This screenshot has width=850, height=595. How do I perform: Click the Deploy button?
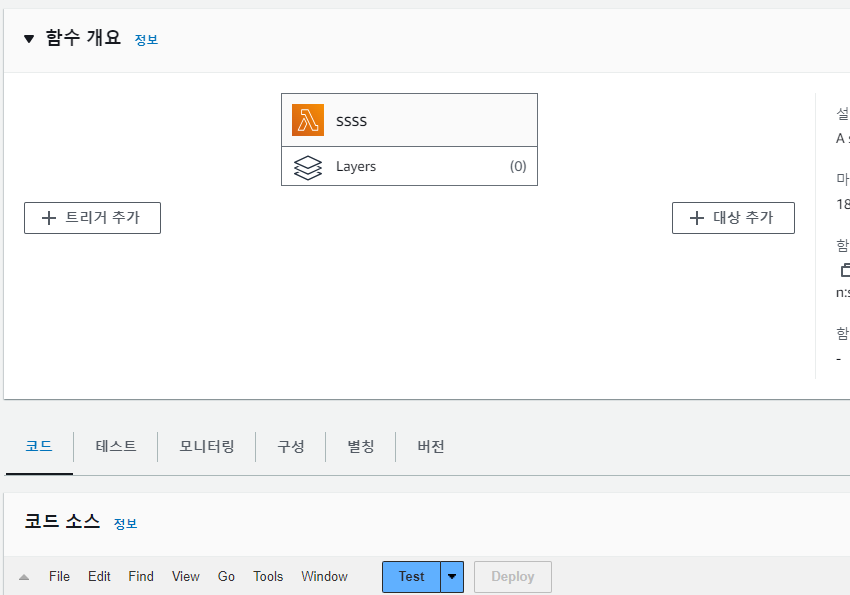pos(513,577)
